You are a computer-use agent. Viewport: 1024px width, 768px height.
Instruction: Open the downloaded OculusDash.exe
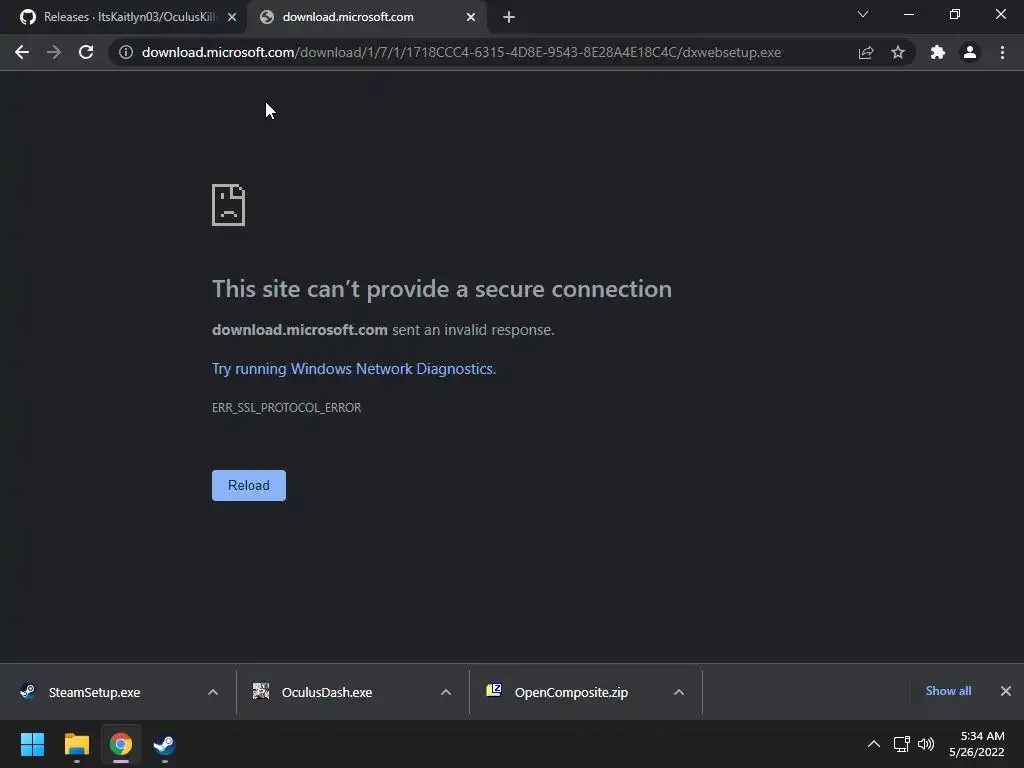pyautogui.click(x=327, y=692)
